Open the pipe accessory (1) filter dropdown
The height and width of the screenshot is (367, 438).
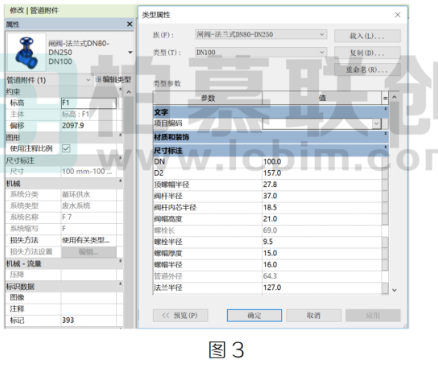[49, 80]
